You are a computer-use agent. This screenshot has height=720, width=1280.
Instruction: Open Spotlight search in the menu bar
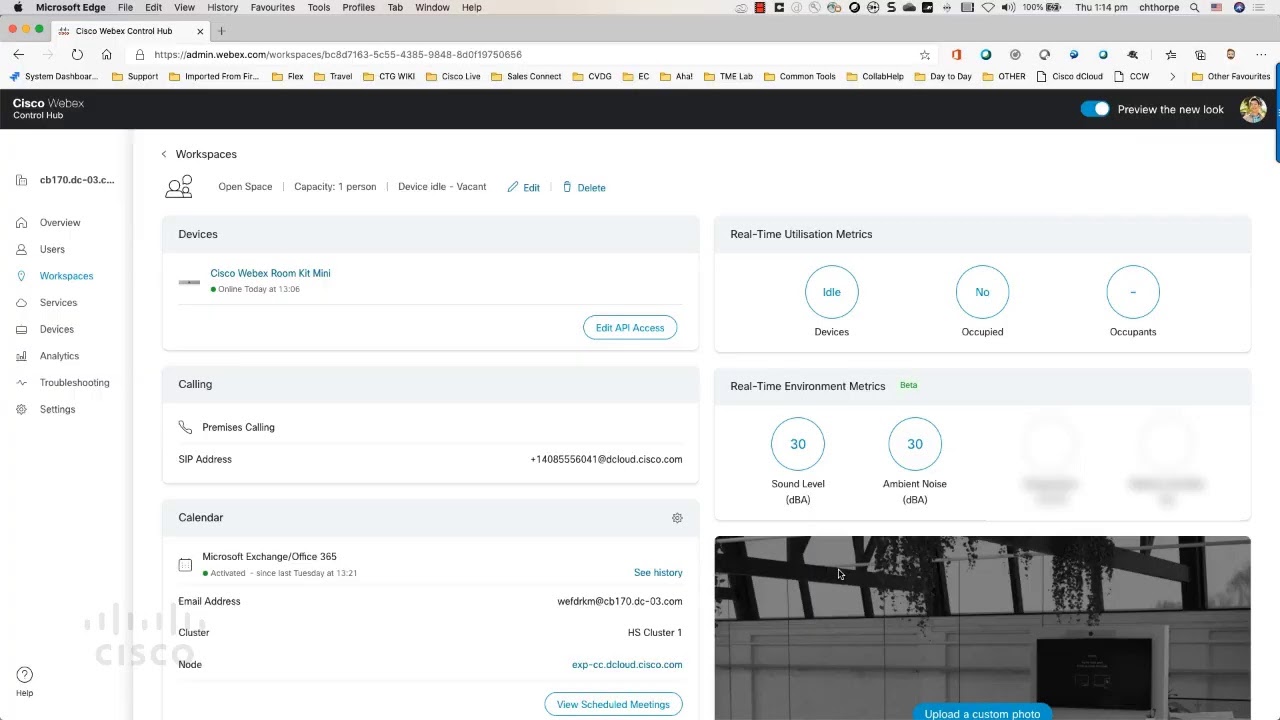[x=1194, y=7]
